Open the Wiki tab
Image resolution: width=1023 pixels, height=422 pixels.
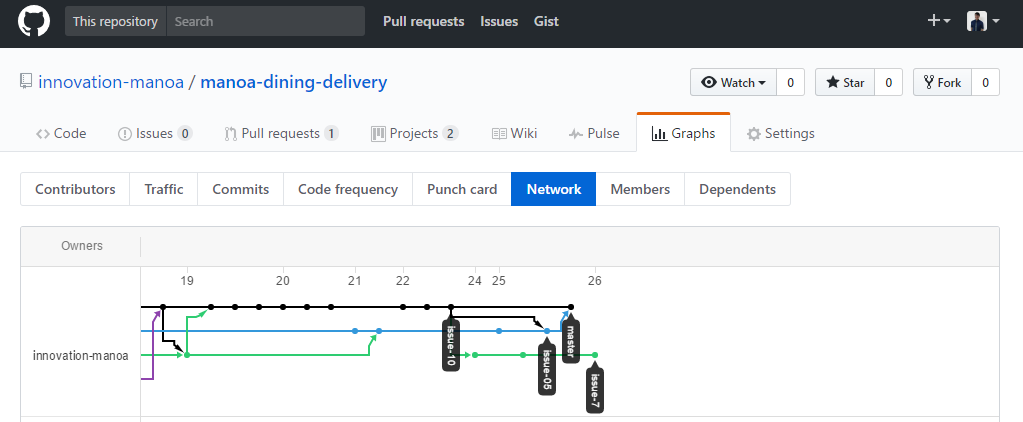click(x=514, y=133)
